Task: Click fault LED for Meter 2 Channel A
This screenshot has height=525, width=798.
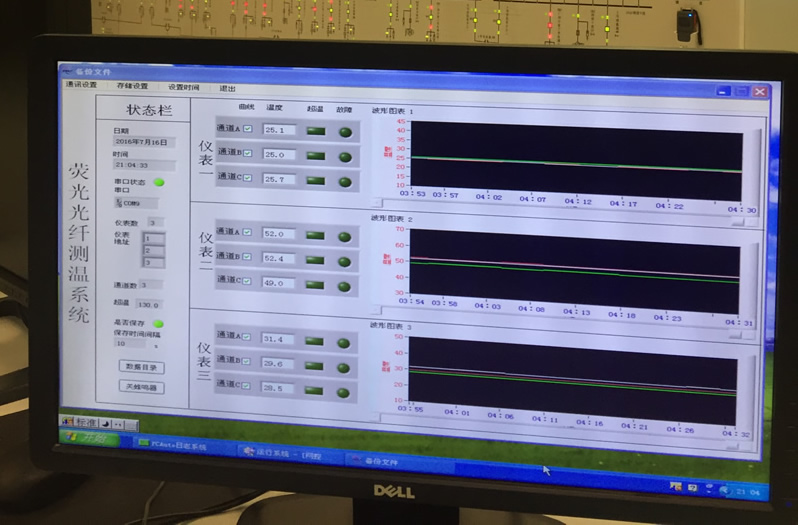Action: coord(345,235)
